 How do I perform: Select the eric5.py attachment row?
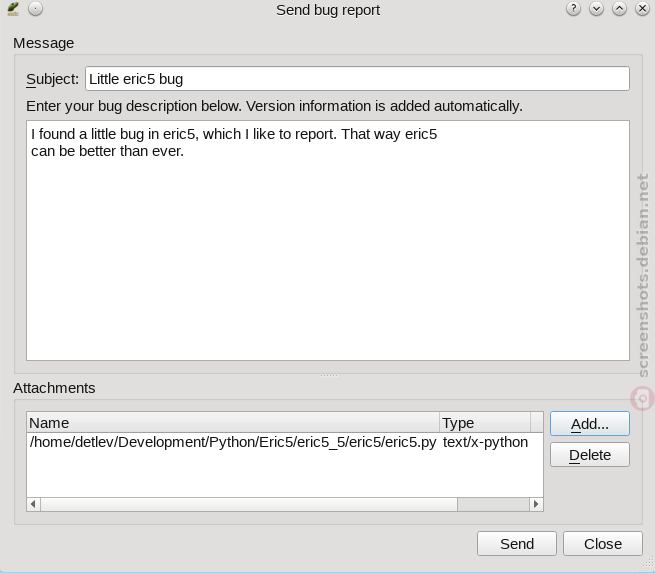pyautogui.click(x=279, y=442)
